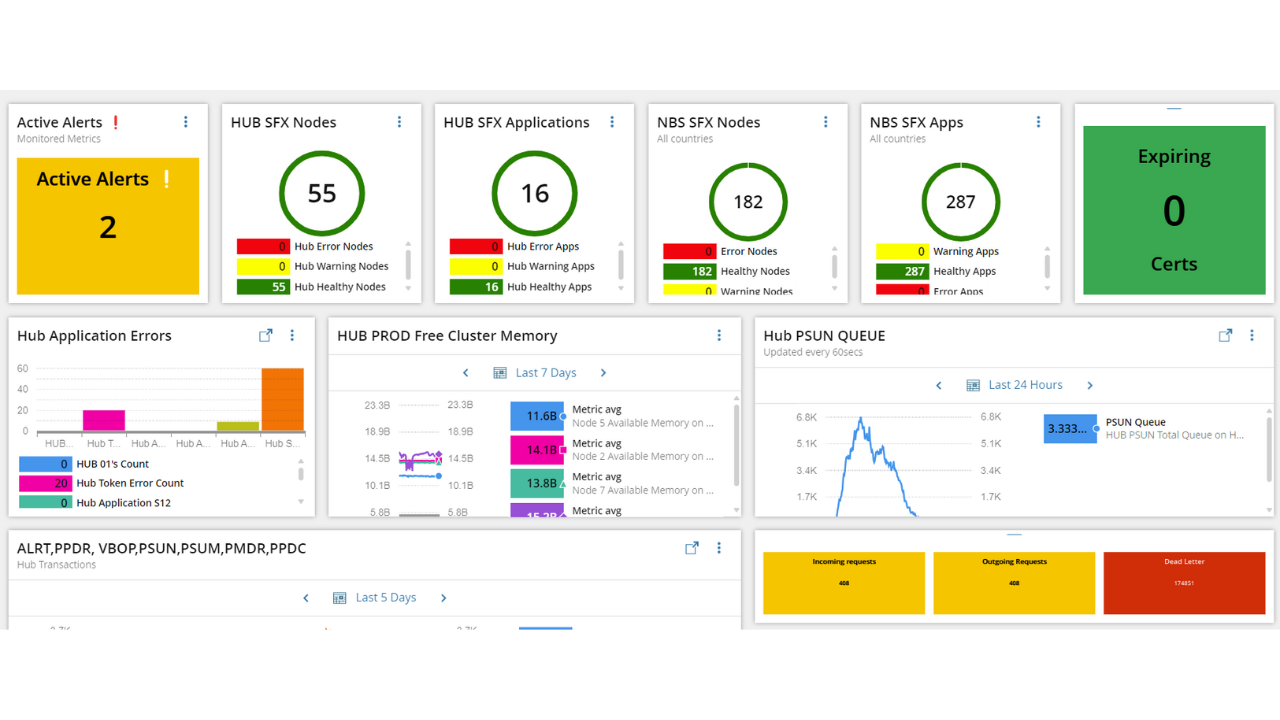Viewport: 1280px width, 720px height.
Task: Click the Outgoing Requests tile
Action: (x=1014, y=583)
